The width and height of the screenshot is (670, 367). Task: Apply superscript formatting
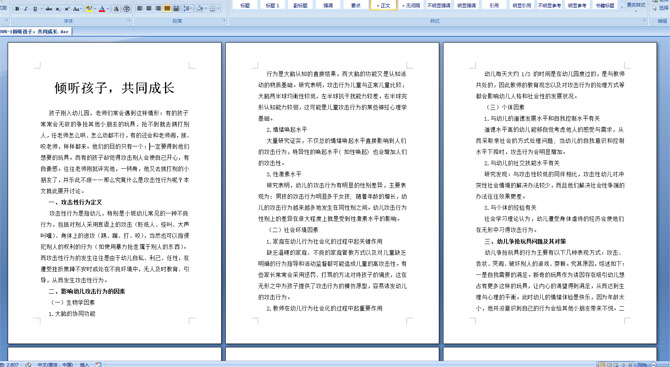coord(67,9)
